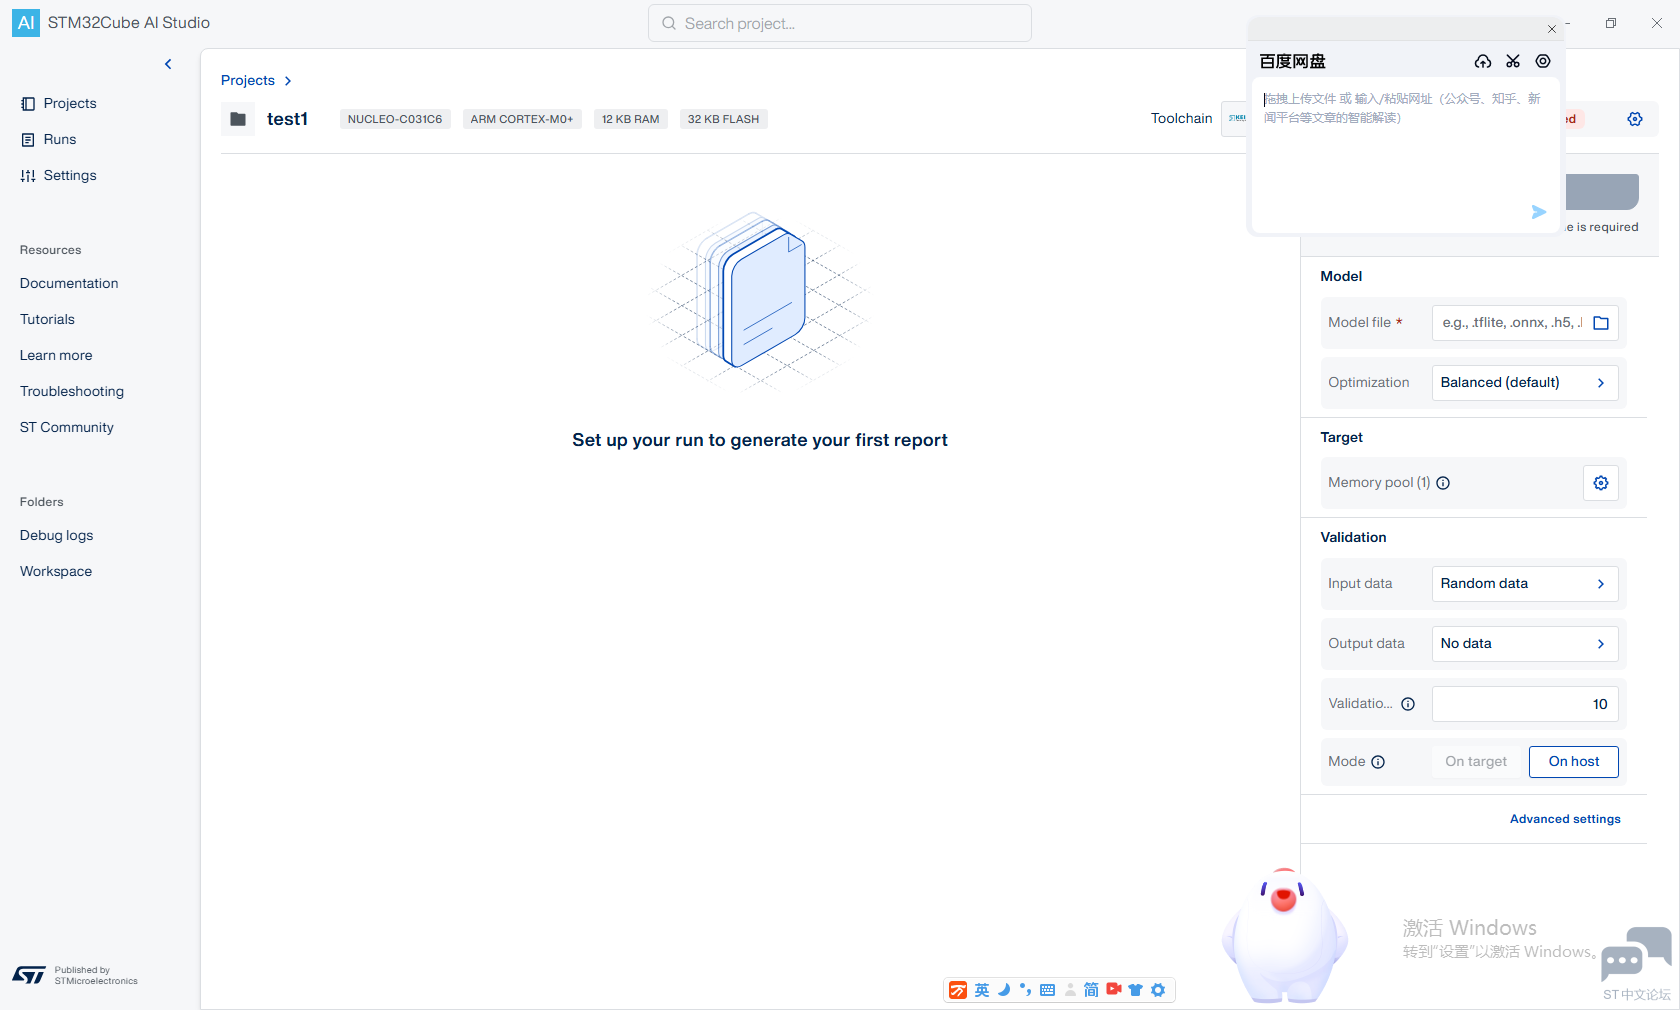Open the Output data No data dropdown

point(1525,644)
